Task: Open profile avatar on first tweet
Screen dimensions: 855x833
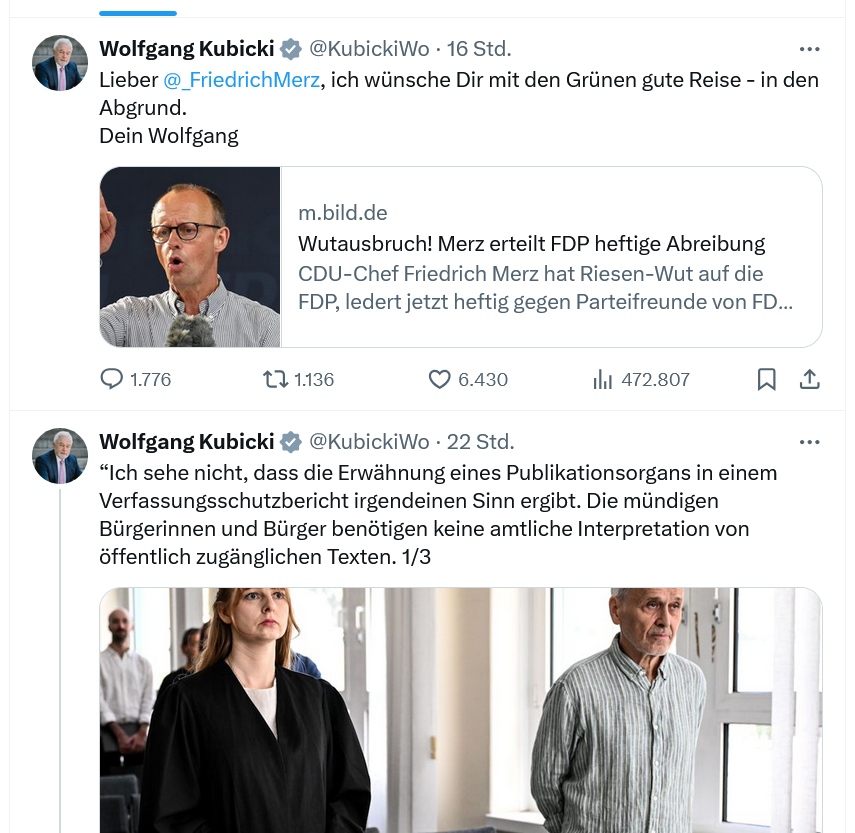Action: (60, 63)
